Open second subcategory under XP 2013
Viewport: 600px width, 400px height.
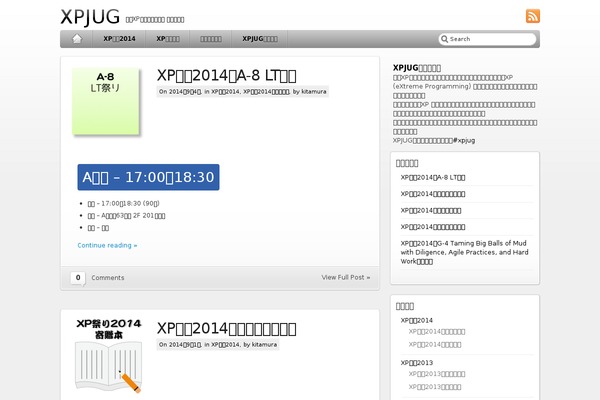[x=435, y=387]
